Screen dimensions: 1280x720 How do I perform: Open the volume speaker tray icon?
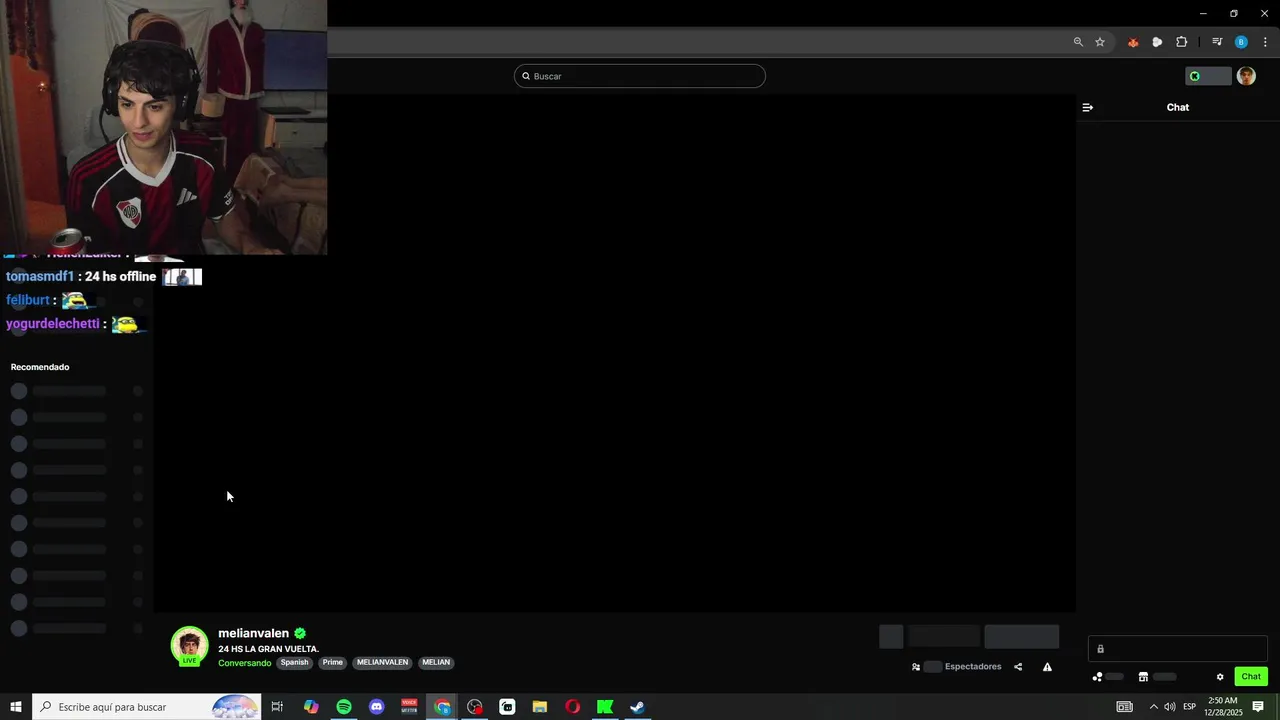tap(1169, 707)
